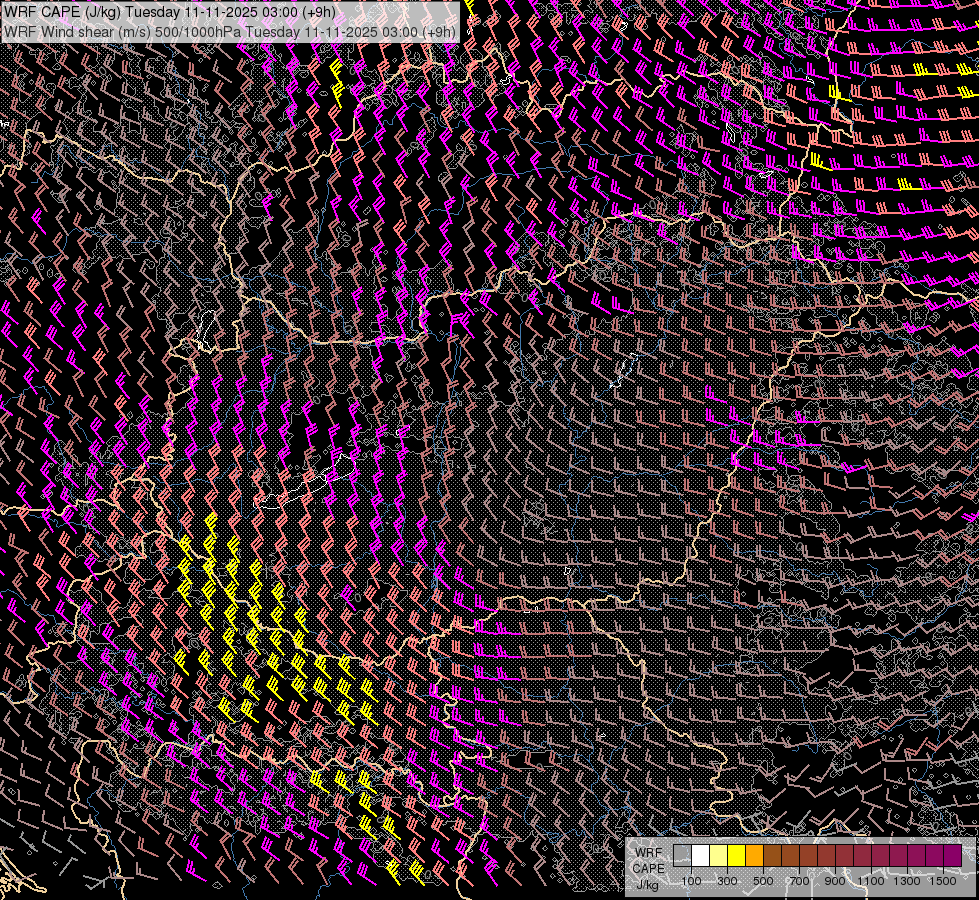Select the pale yellow CAPE legend swatch

pyautogui.click(x=718, y=856)
